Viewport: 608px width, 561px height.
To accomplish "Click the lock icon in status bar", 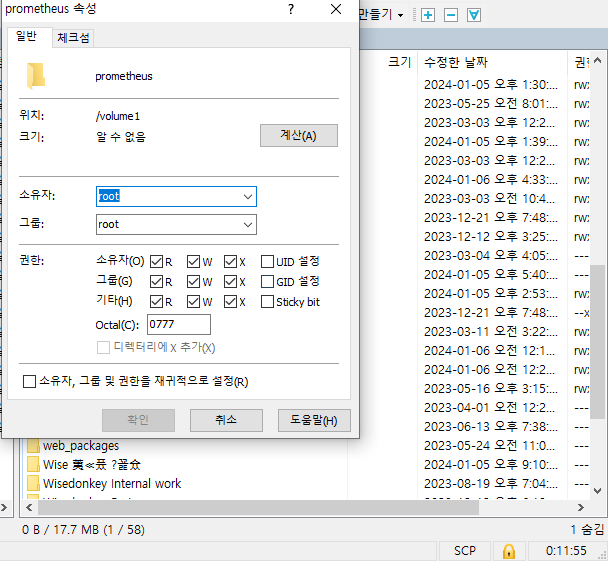I will click(509, 551).
